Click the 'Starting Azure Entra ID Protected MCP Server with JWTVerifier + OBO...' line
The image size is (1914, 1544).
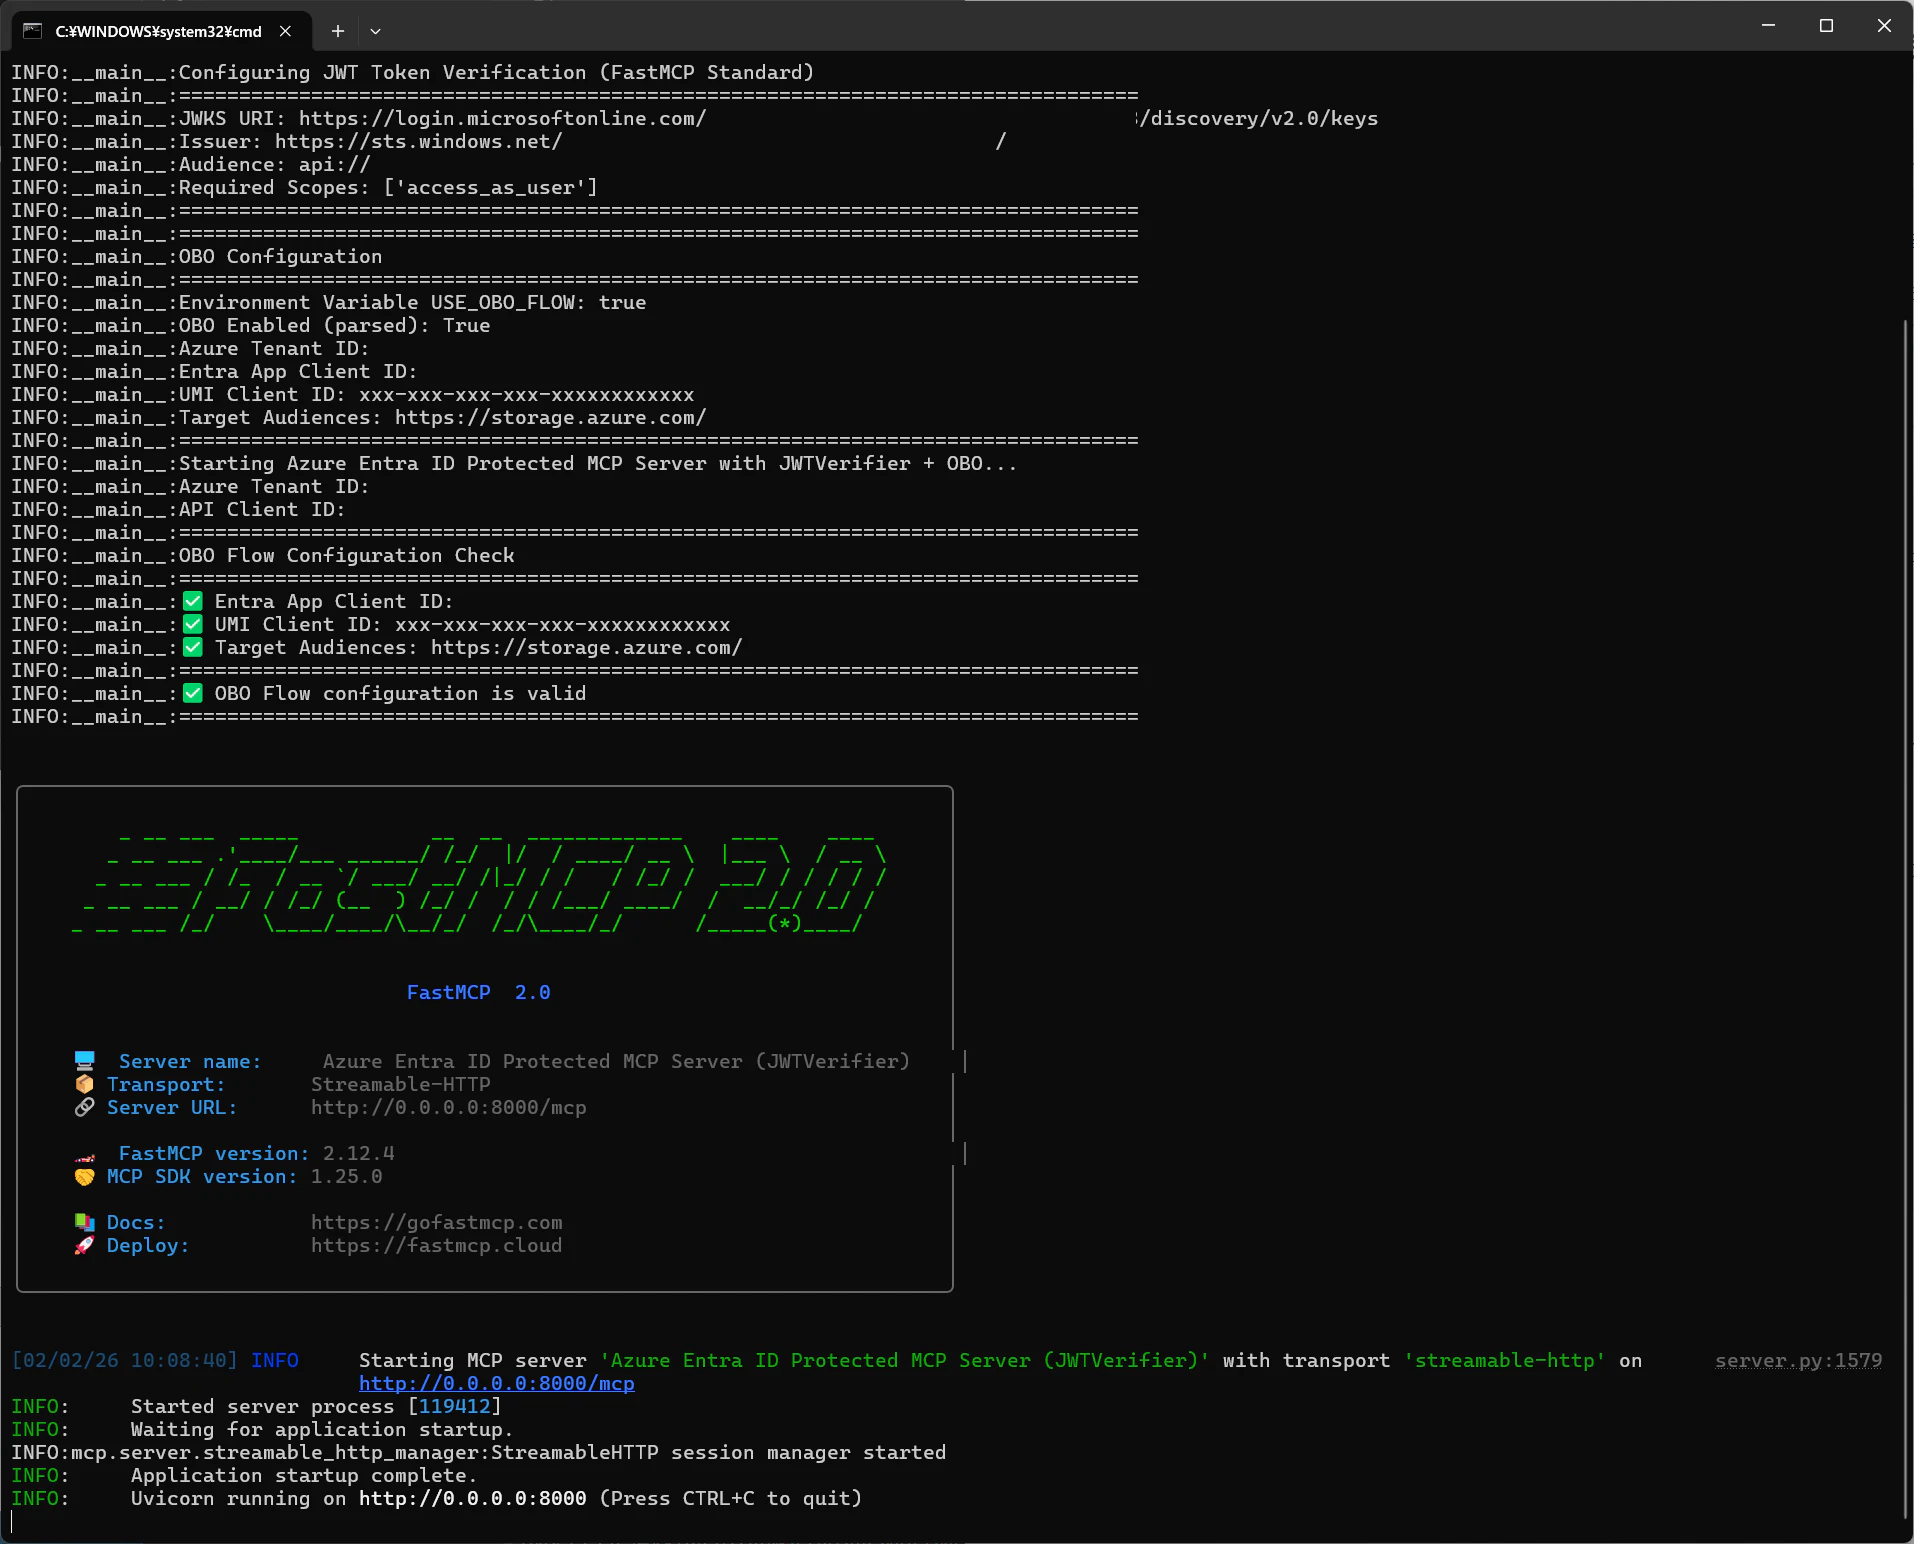[515, 463]
